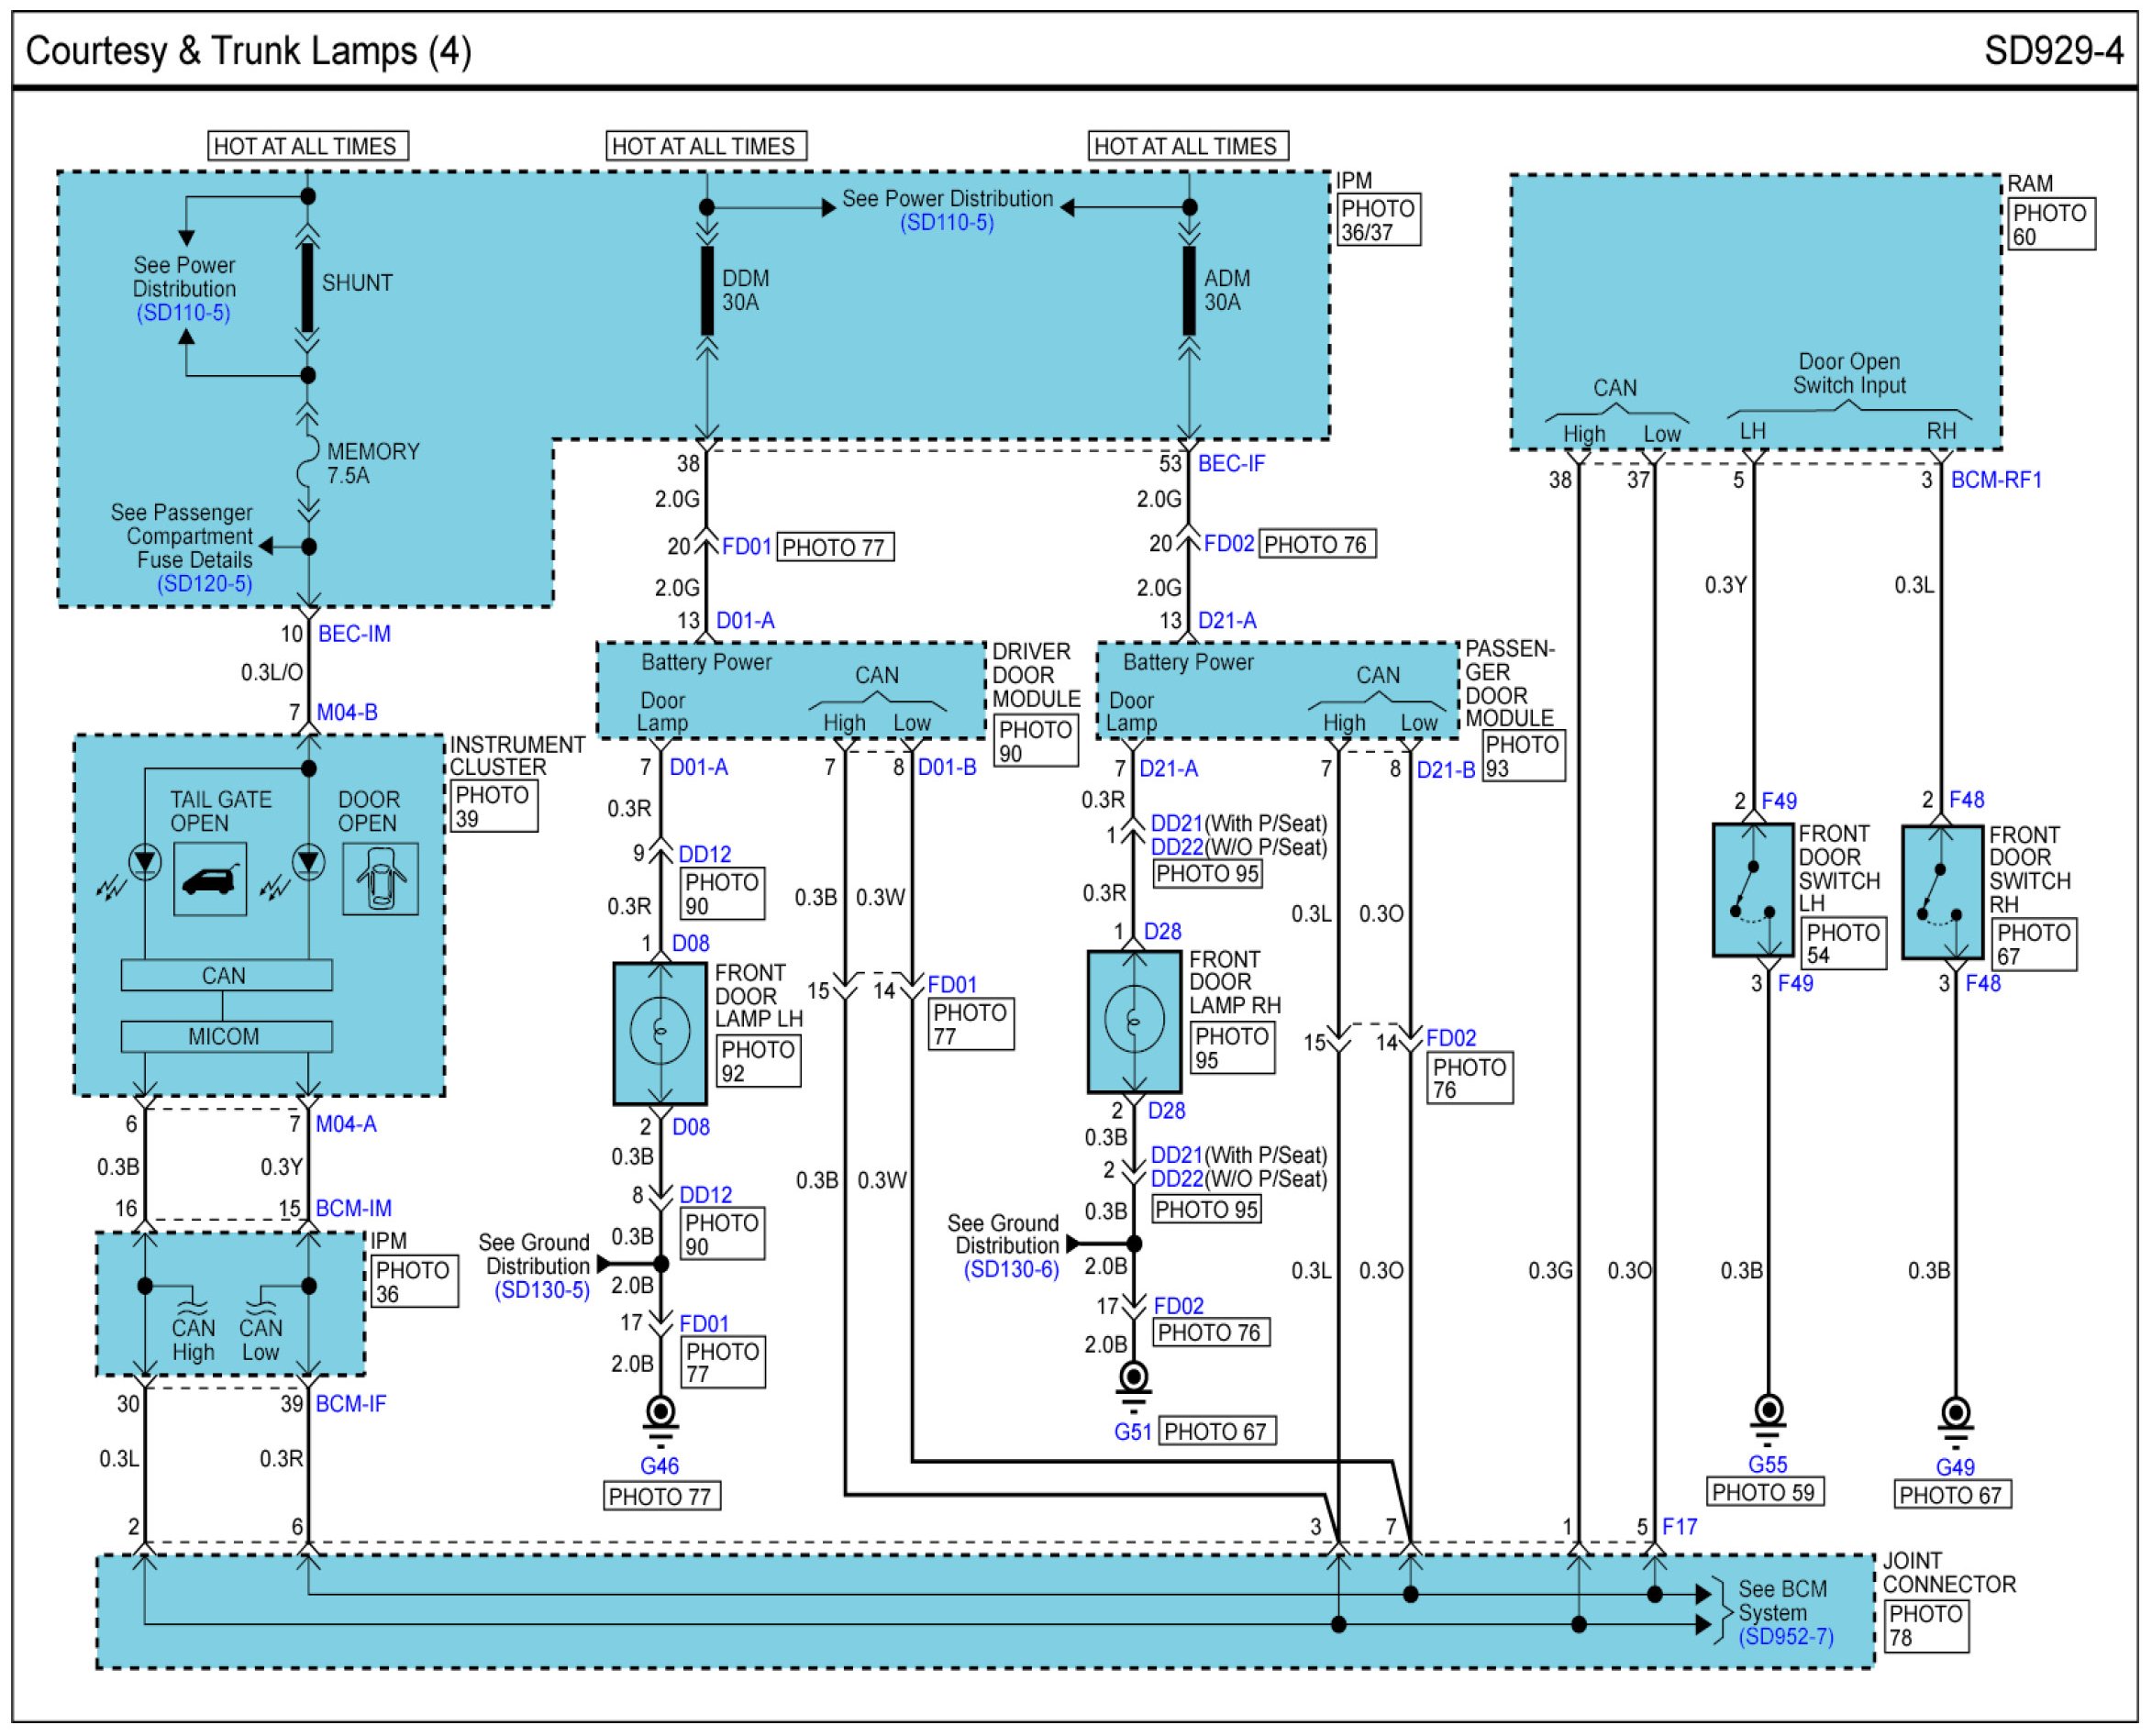Click the MICOM block in instrument cluster

point(226,1036)
